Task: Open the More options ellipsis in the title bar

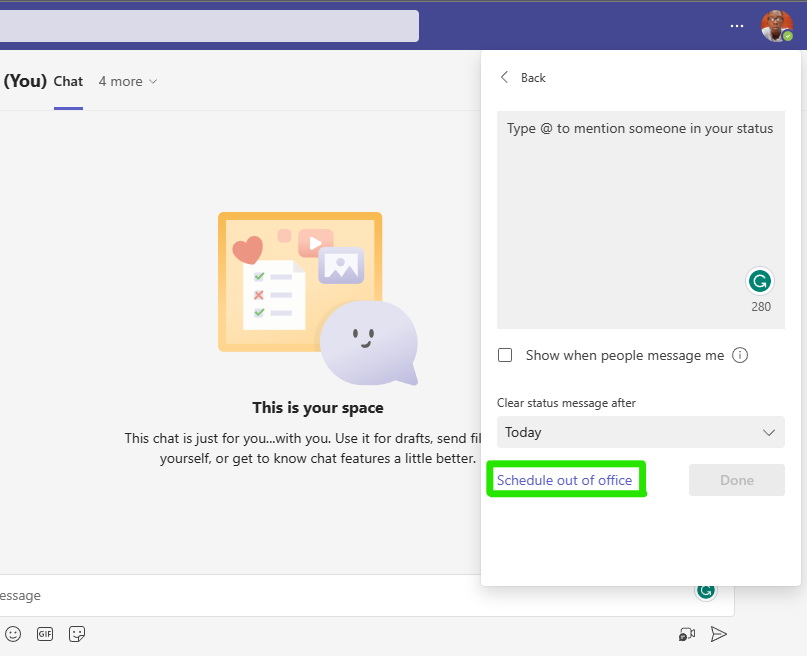Action: tap(736, 26)
